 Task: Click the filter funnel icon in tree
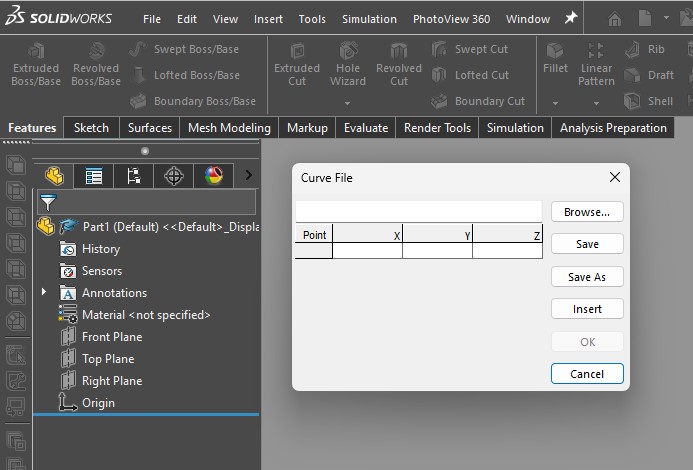coord(48,203)
